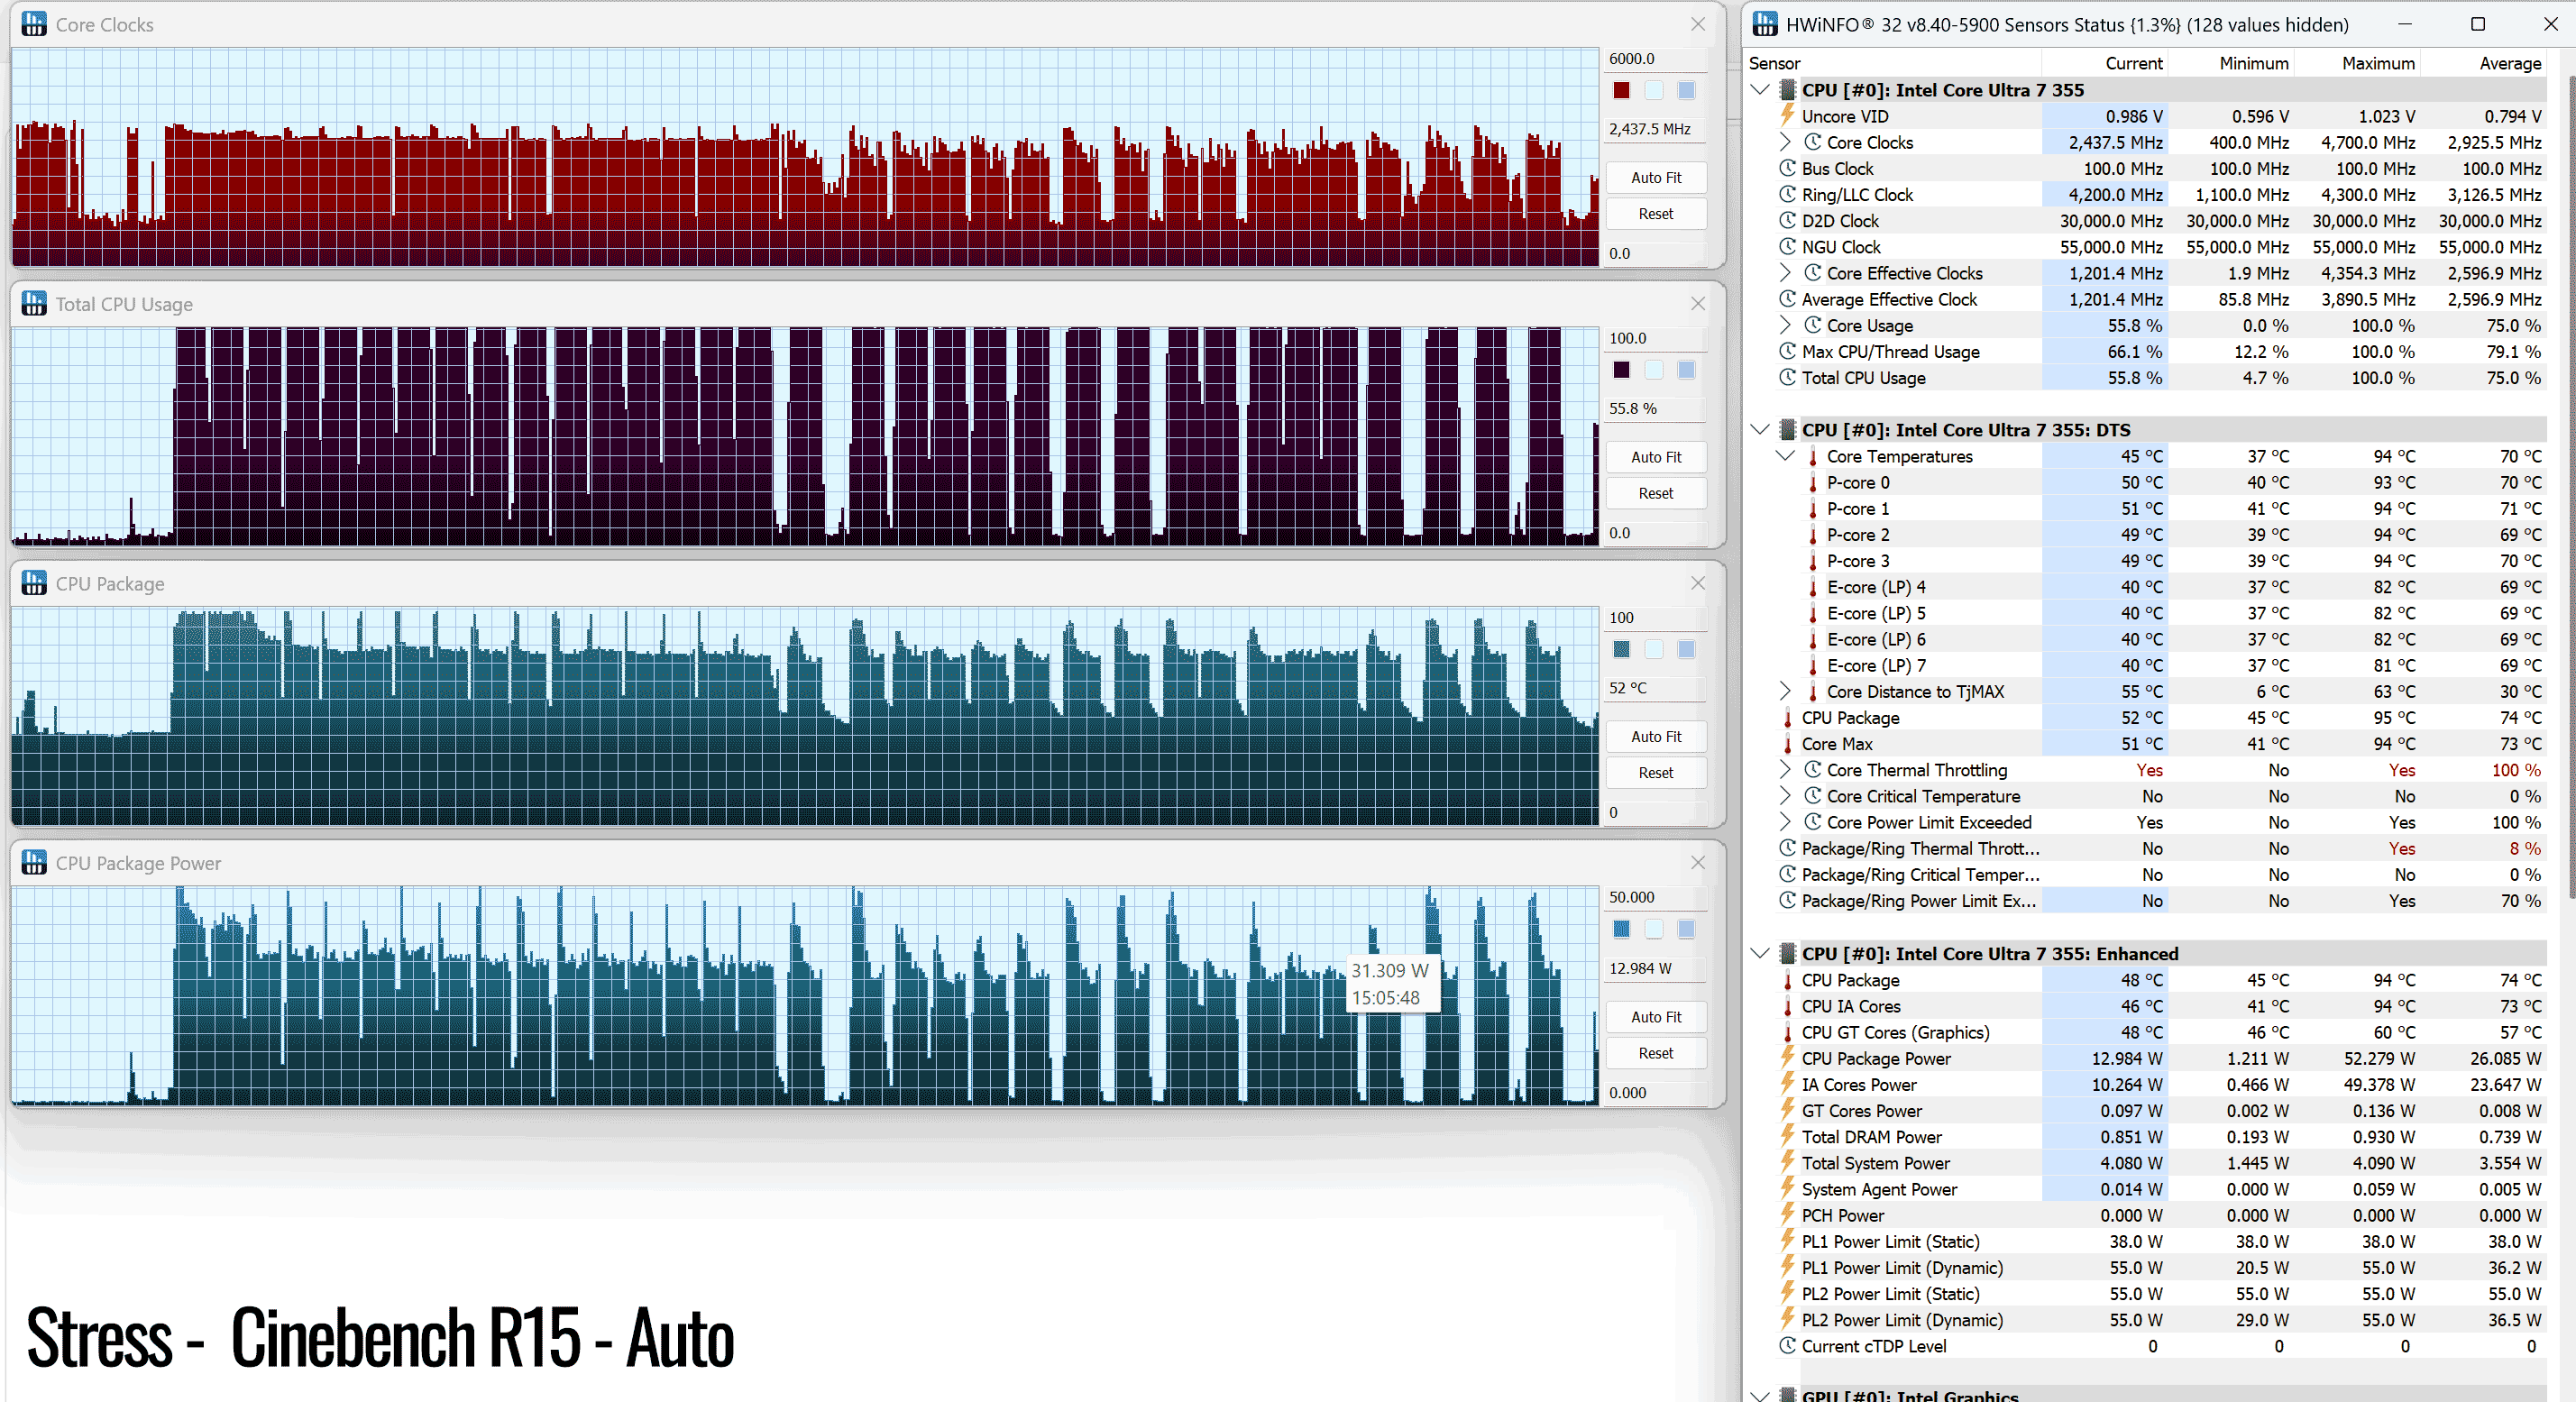2576x1402 pixels.
Task: Click the CPU Package graph window icon
Action: point(34,583)
